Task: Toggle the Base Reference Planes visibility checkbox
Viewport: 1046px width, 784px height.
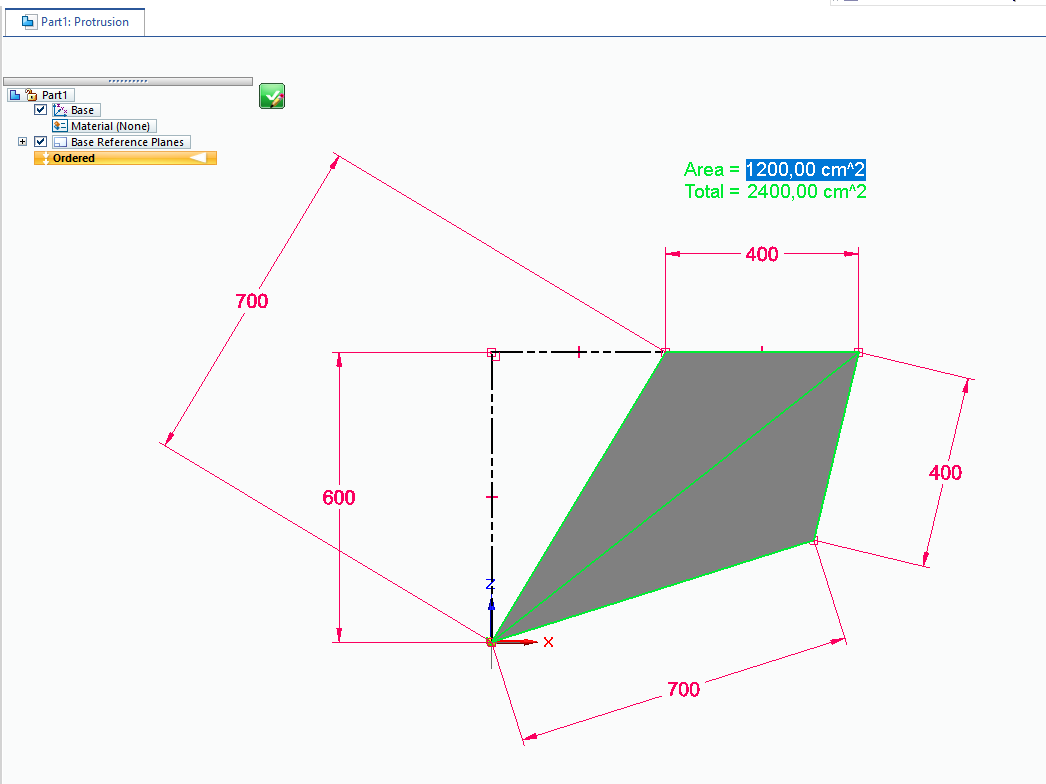Action: pyautogui.click(x=41, y=142)
